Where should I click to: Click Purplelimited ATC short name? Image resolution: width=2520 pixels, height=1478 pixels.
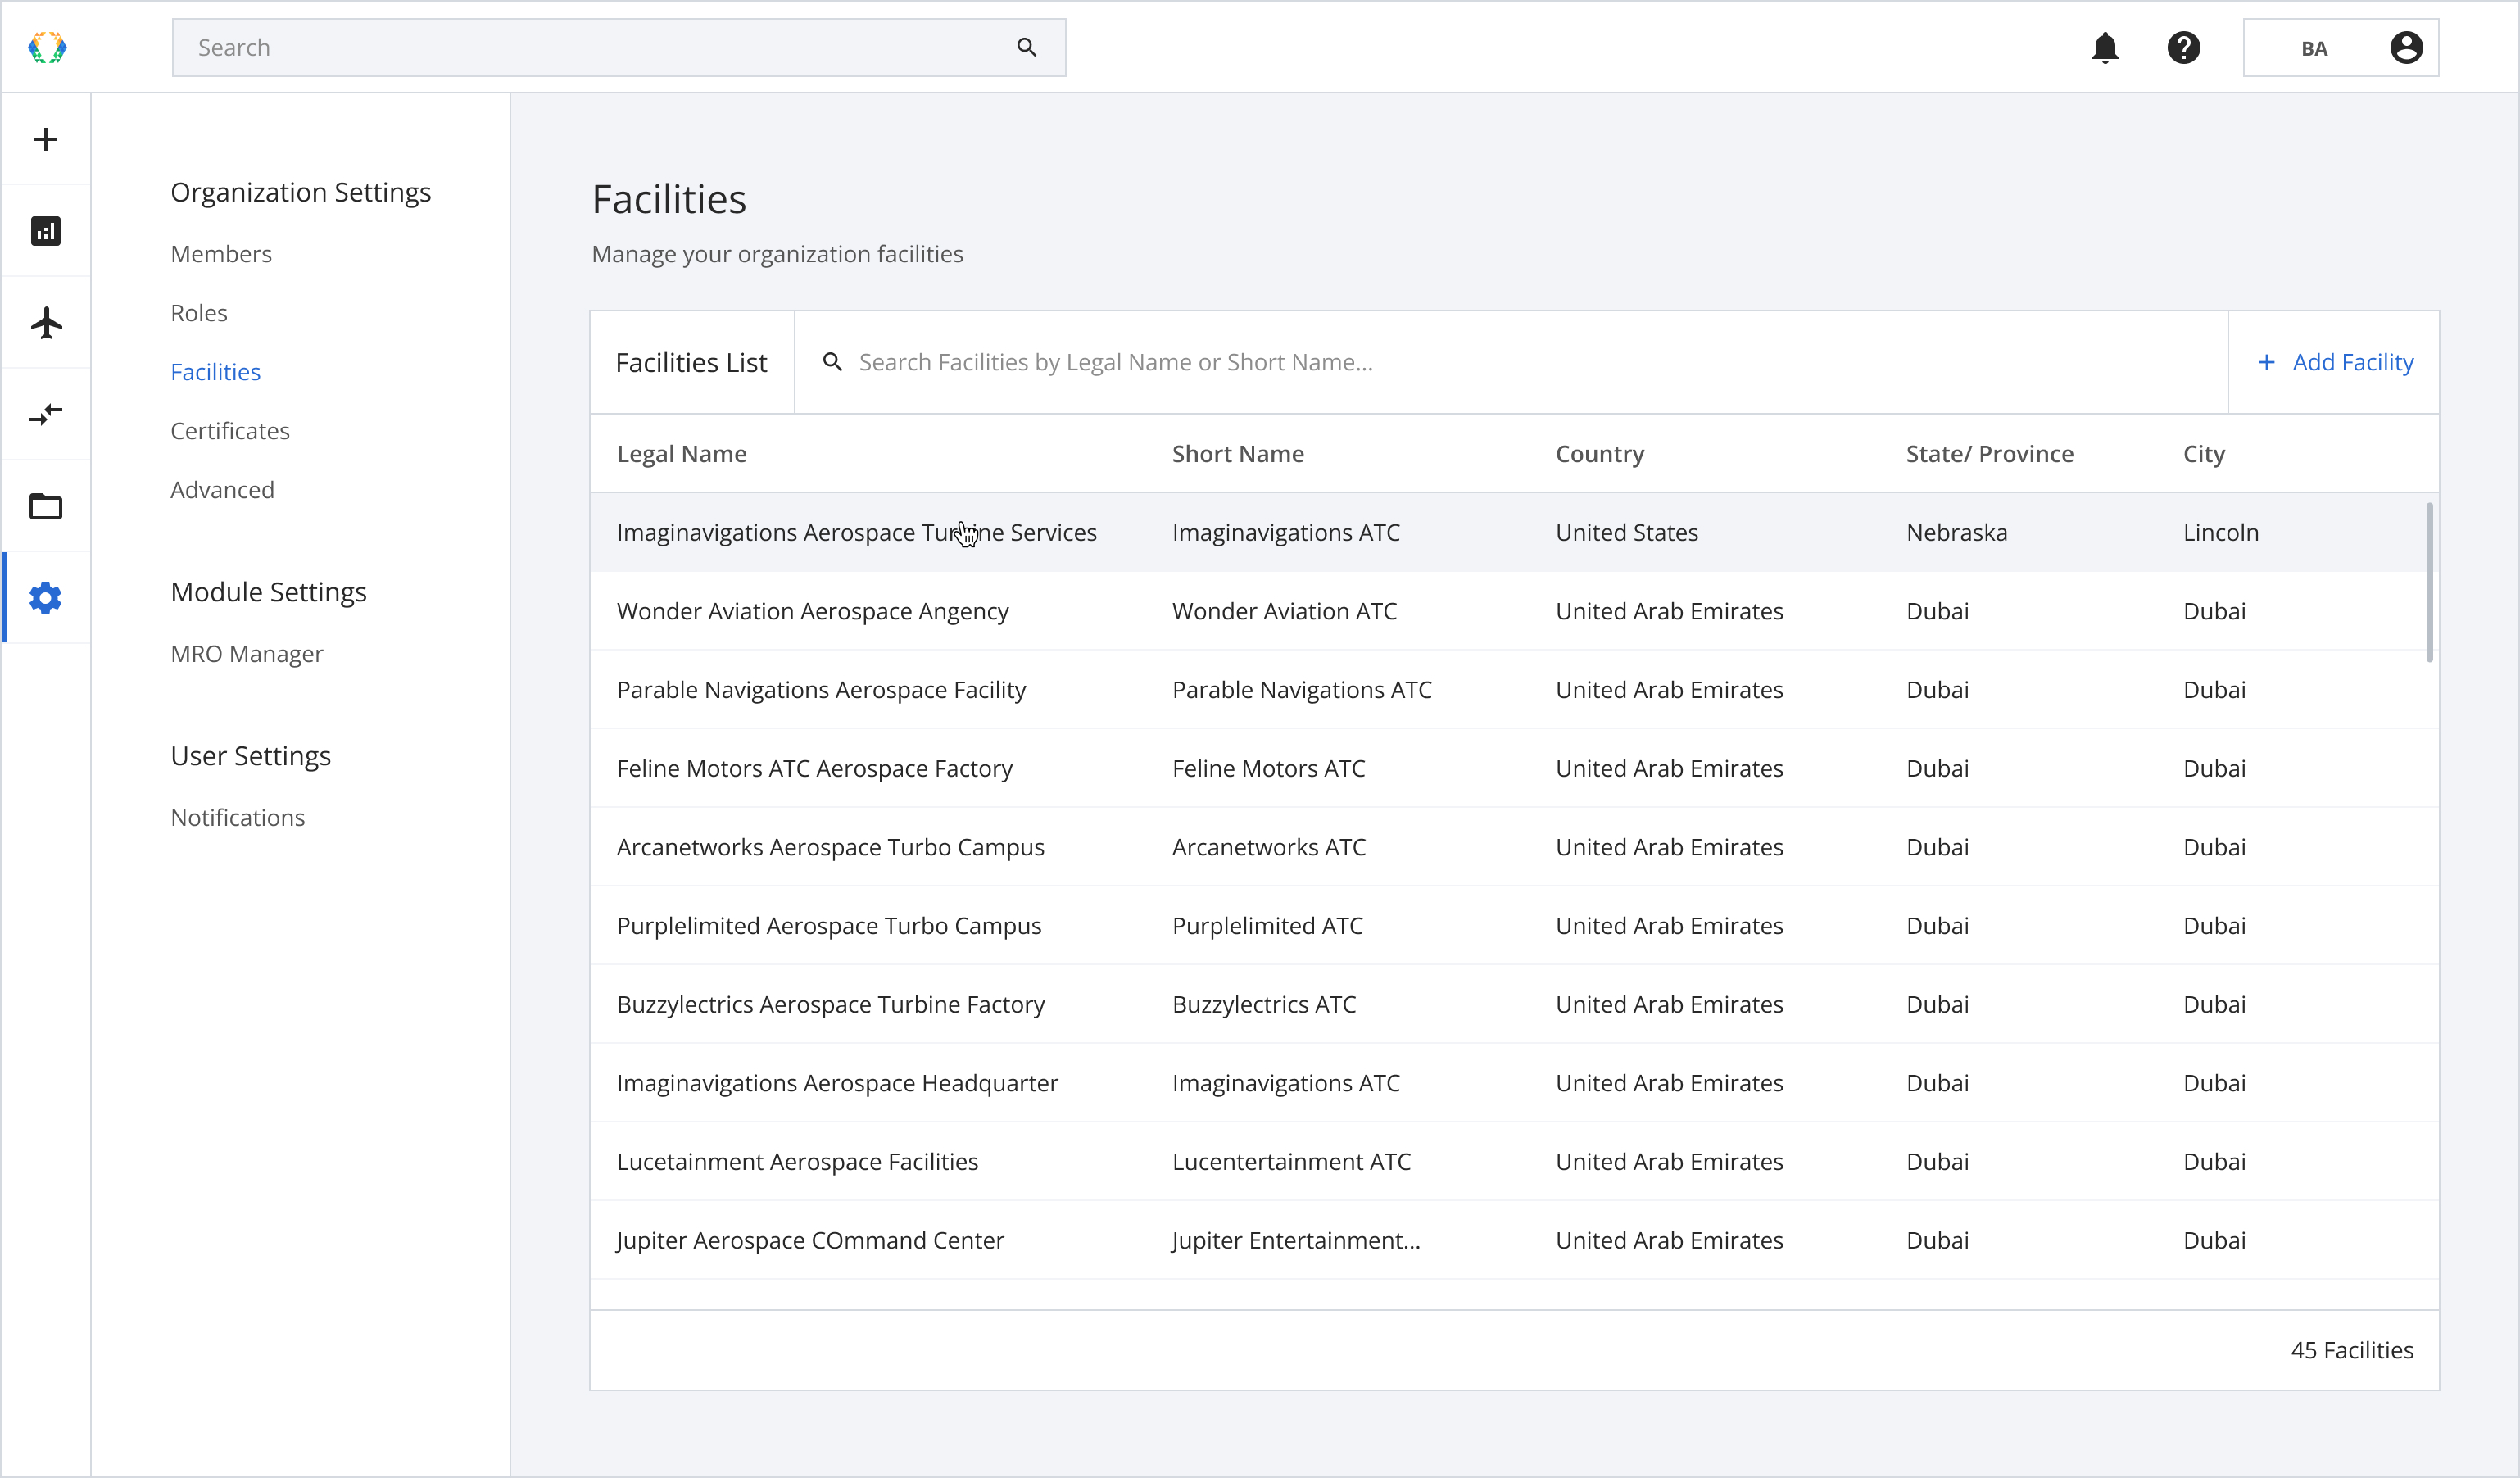coord(1268,926)
